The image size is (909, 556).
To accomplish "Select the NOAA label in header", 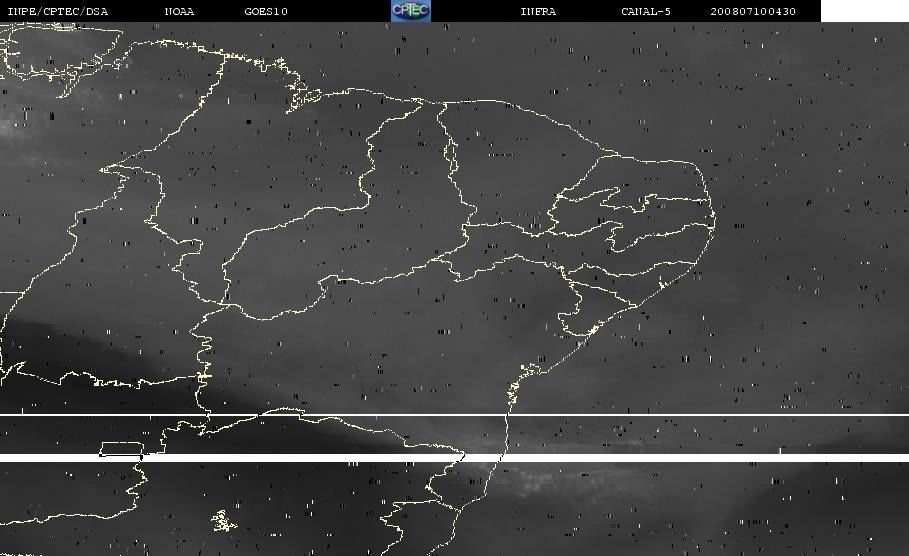I will point(179,12).
